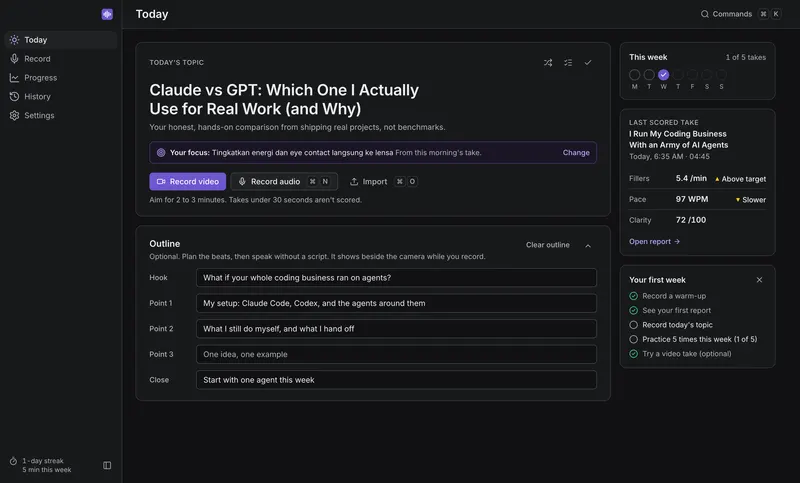Click the last scored take title
This screenshot has width=800, height=483.
click(679, 139)
